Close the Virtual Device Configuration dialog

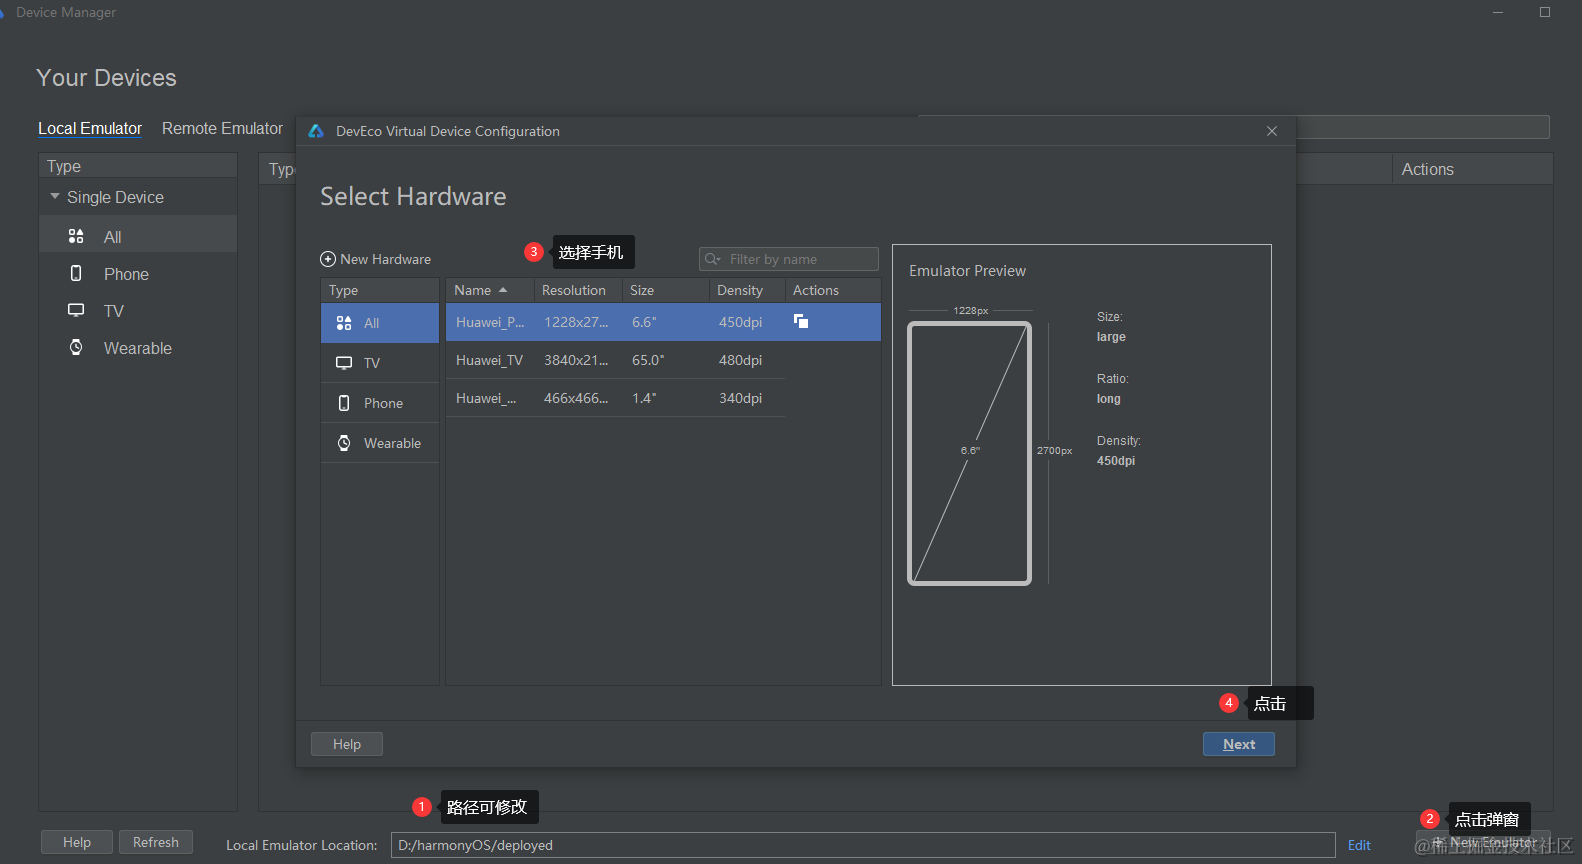(x=1272, y=131)
